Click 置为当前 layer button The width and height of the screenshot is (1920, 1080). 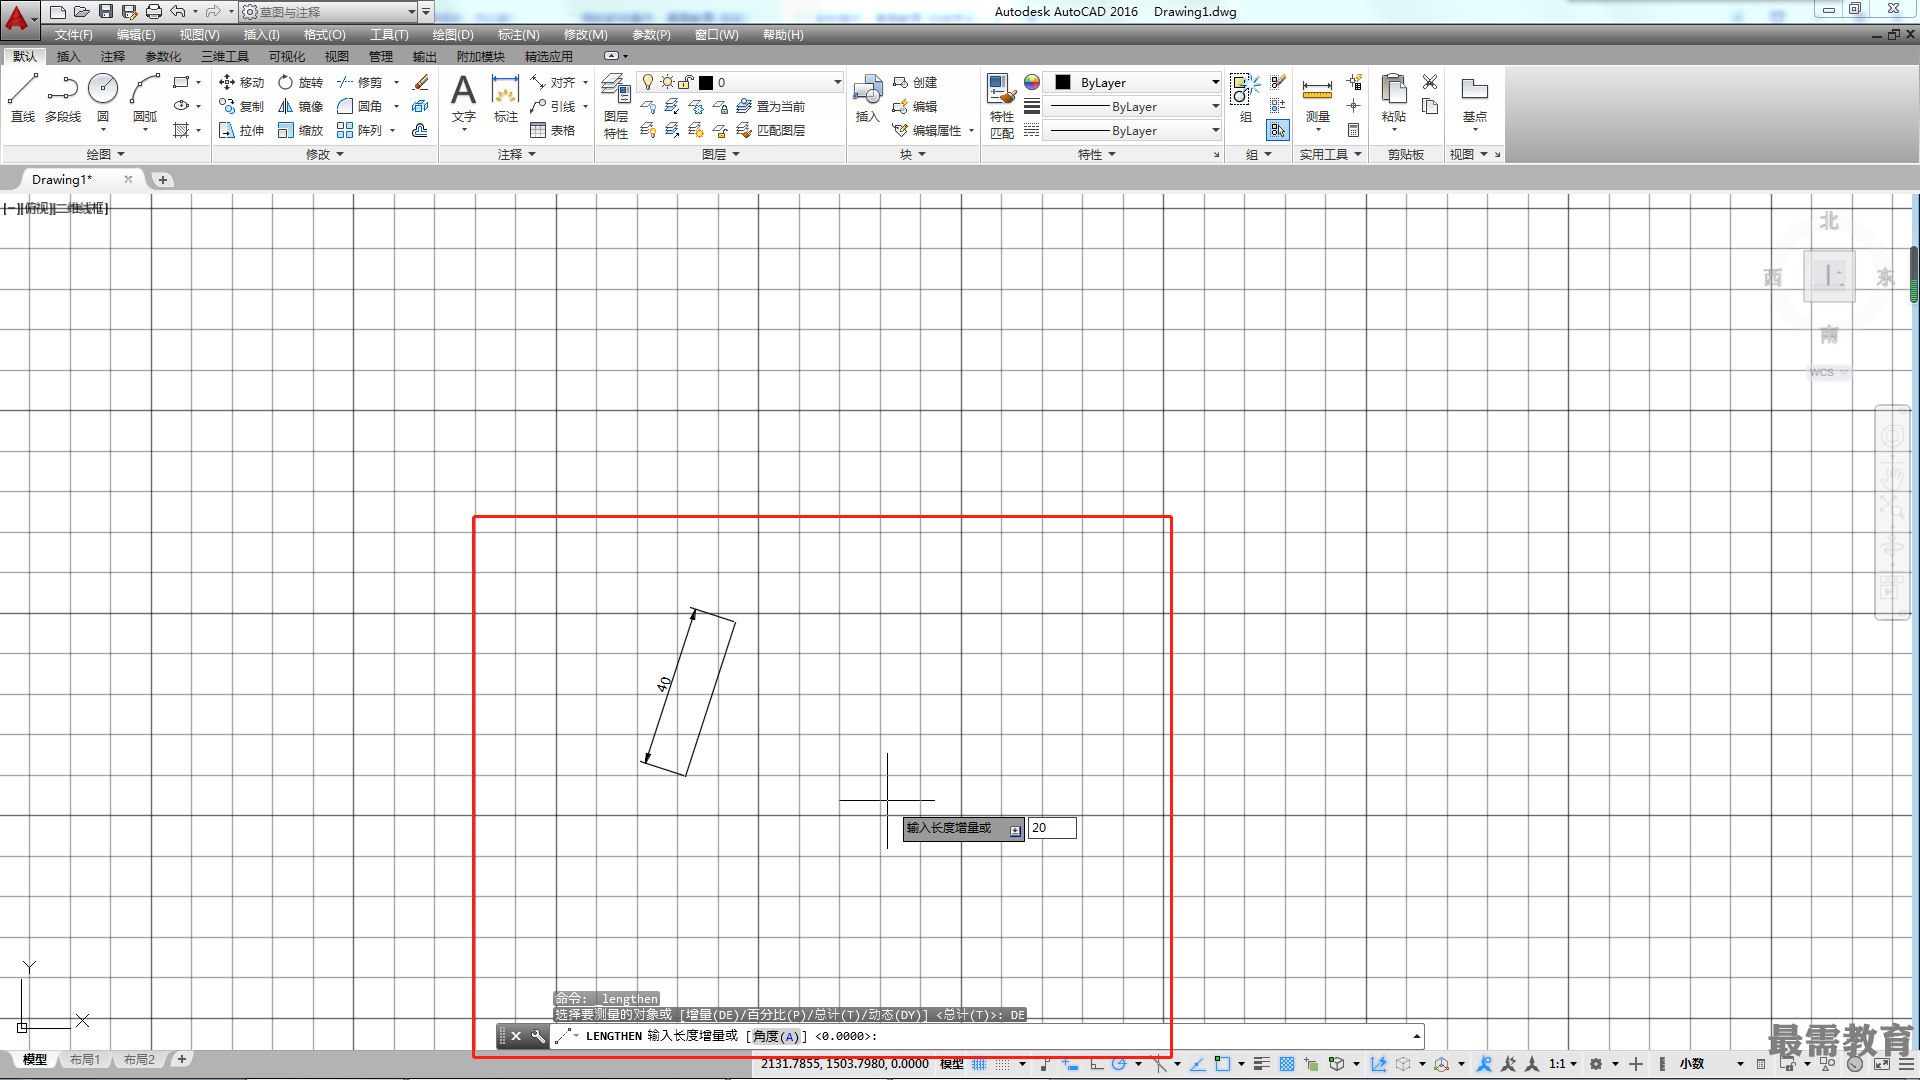tap(771, 106)
